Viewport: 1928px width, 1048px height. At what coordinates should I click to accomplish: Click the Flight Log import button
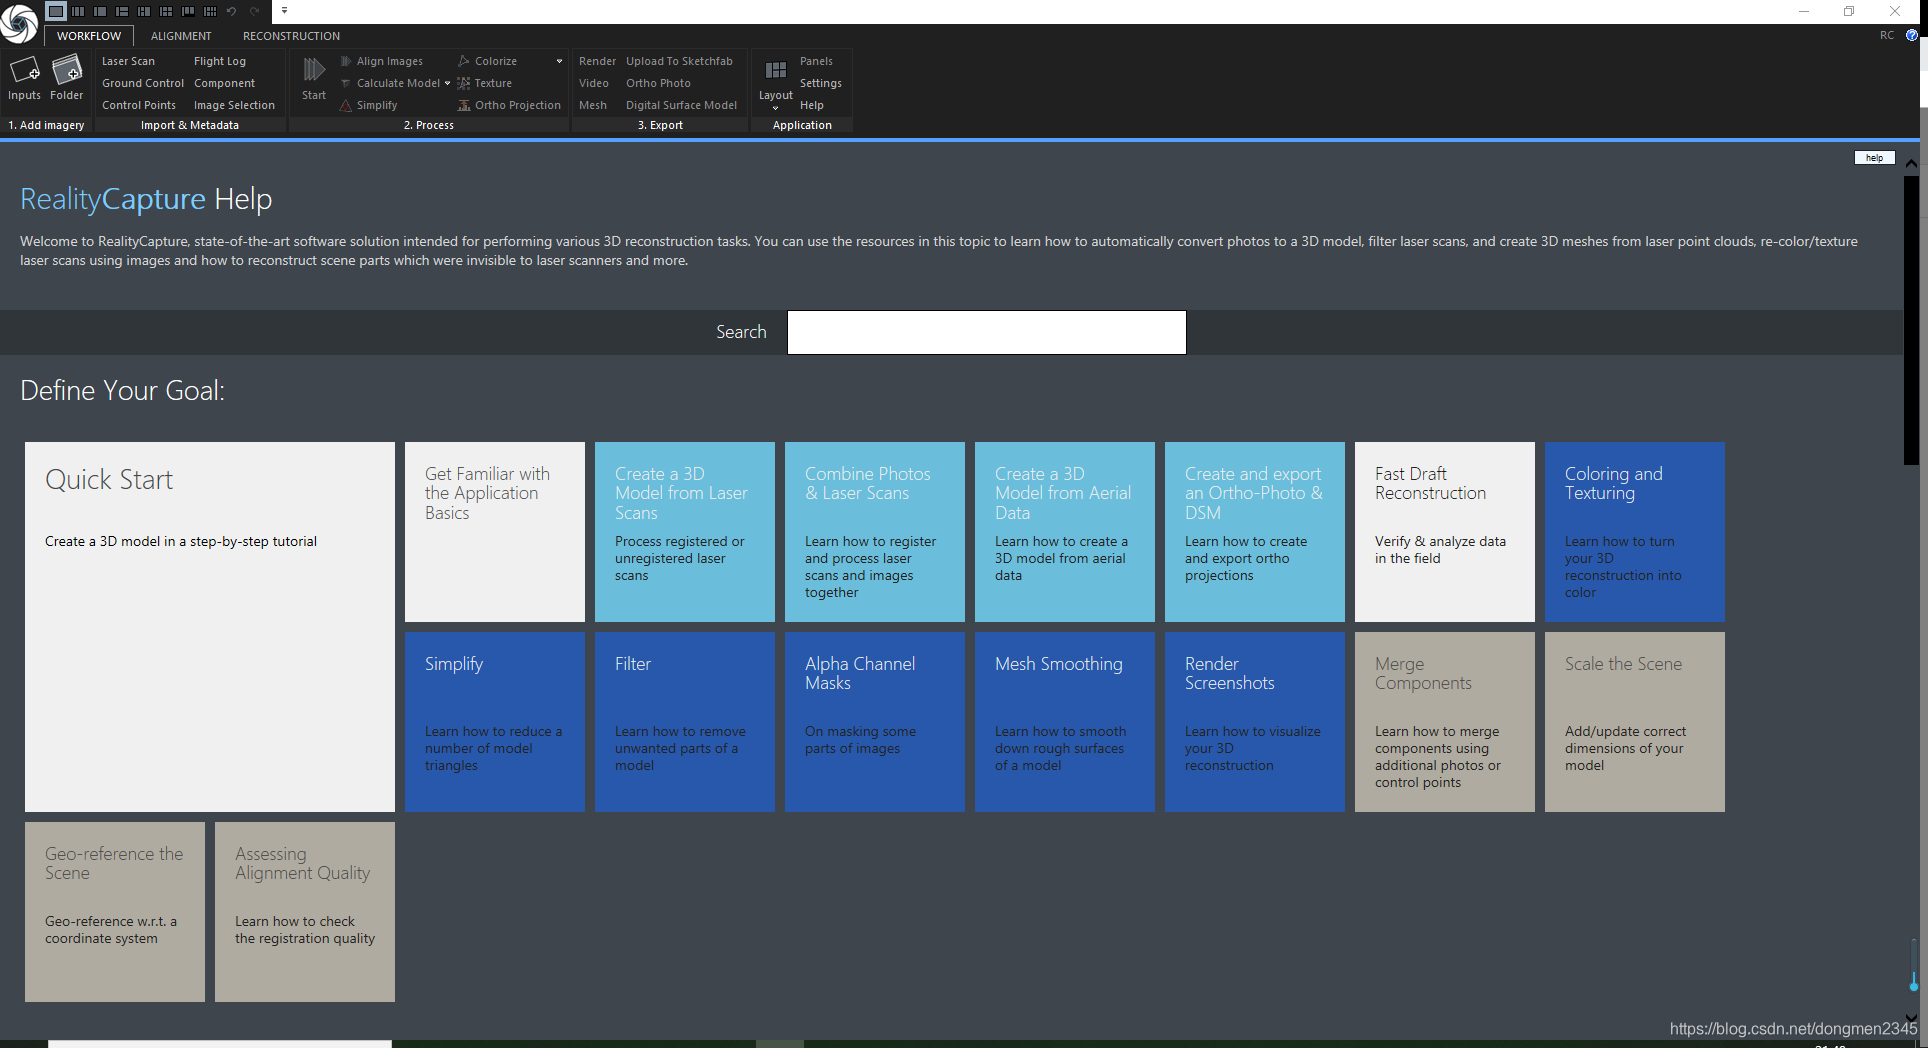[x=220, y=62]
